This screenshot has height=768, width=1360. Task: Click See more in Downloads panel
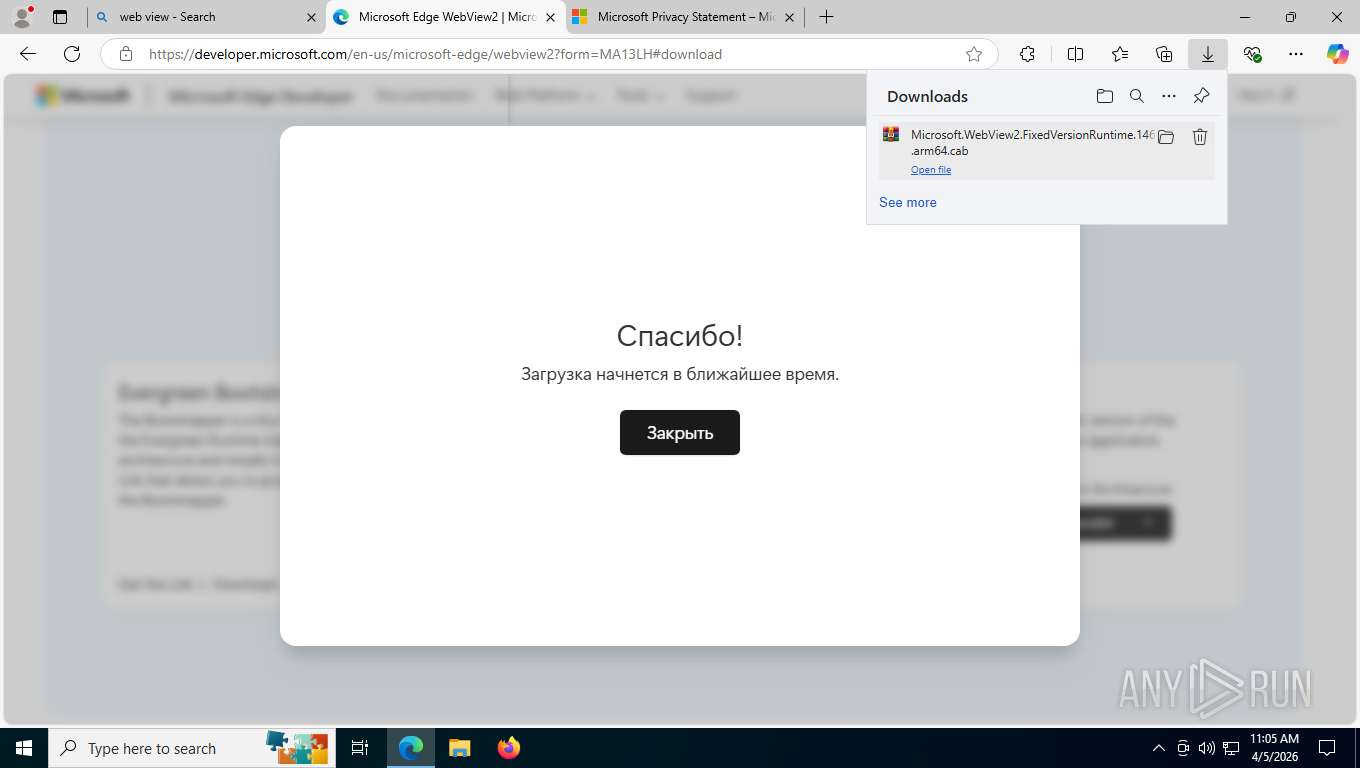tap(908, 202)
